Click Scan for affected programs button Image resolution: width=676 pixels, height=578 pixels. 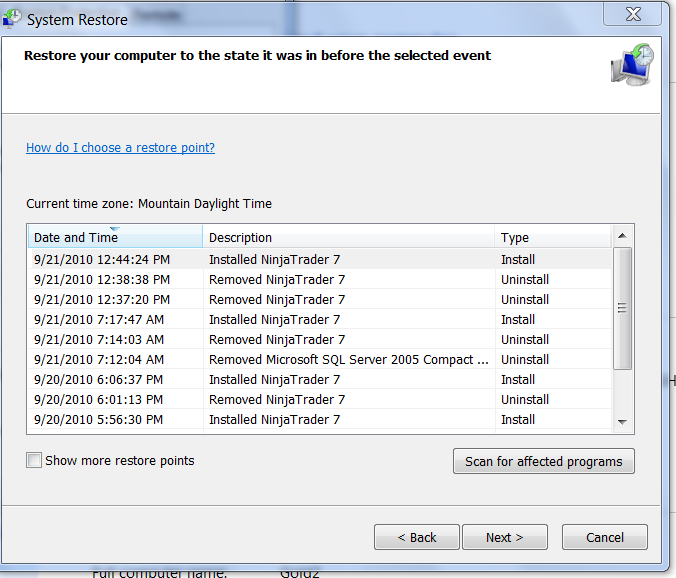tap(543, 461)
